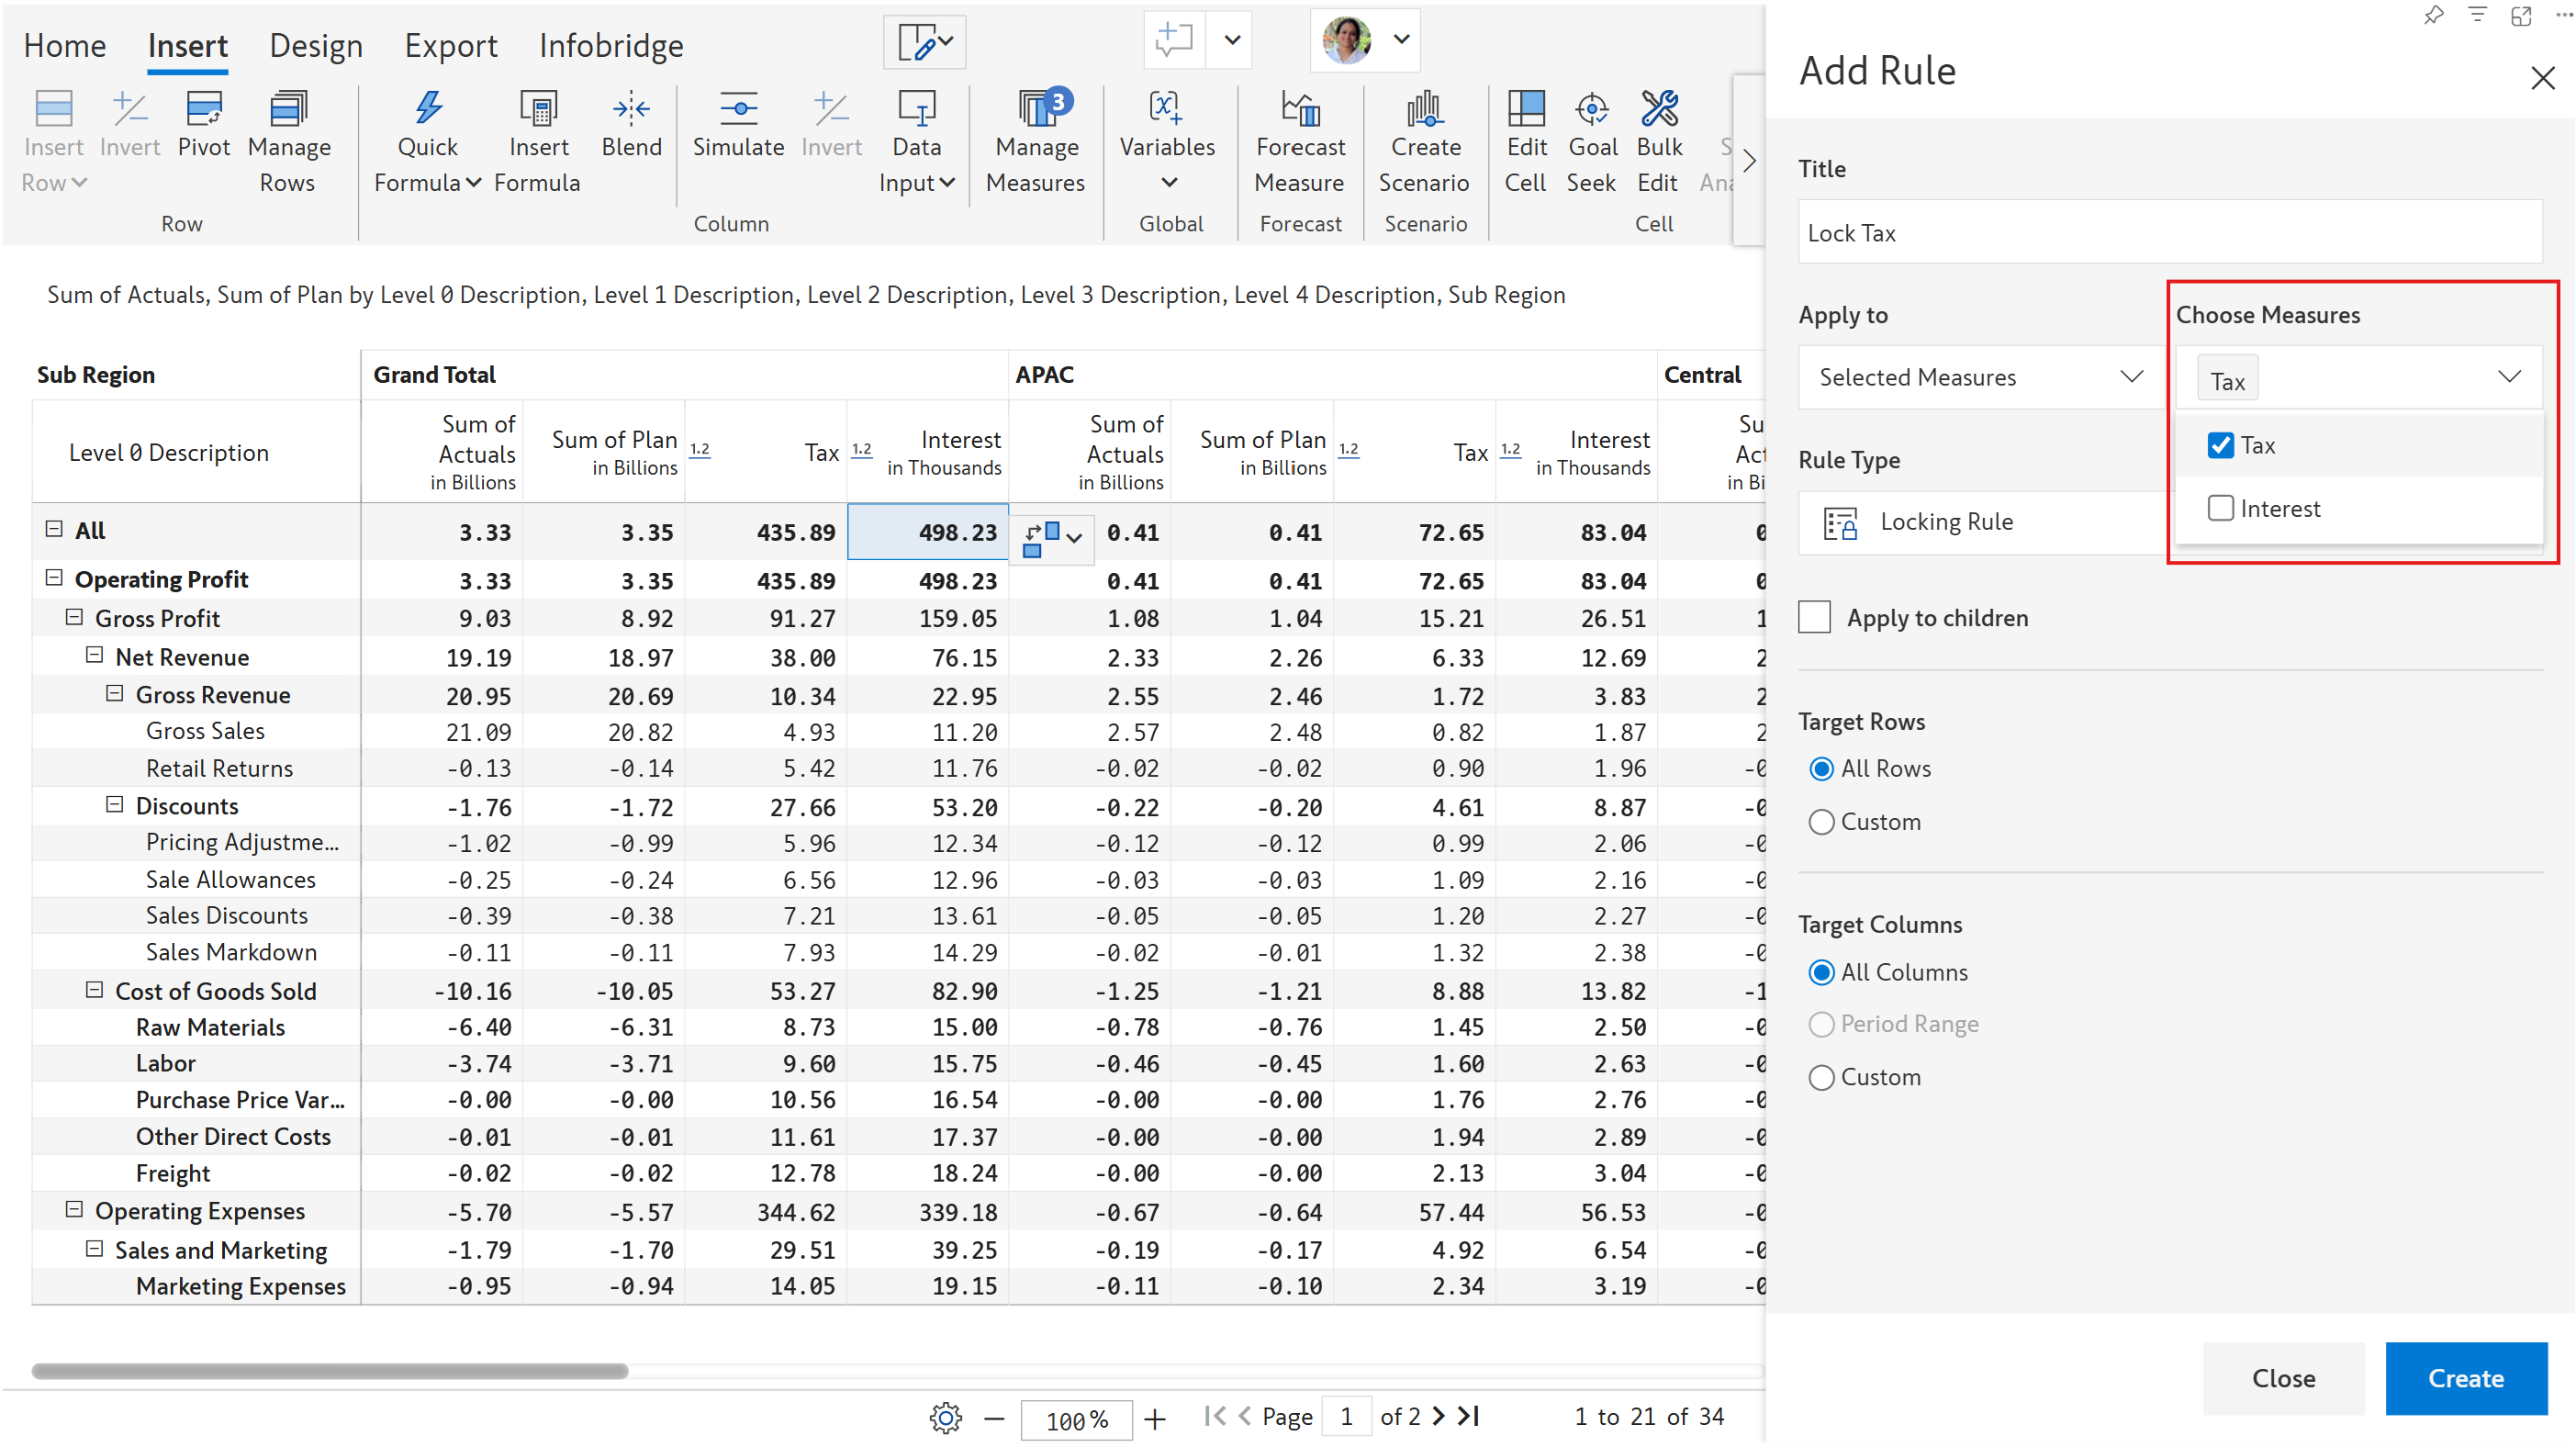Check the Interest measure checkbox

pos(2220,508)
